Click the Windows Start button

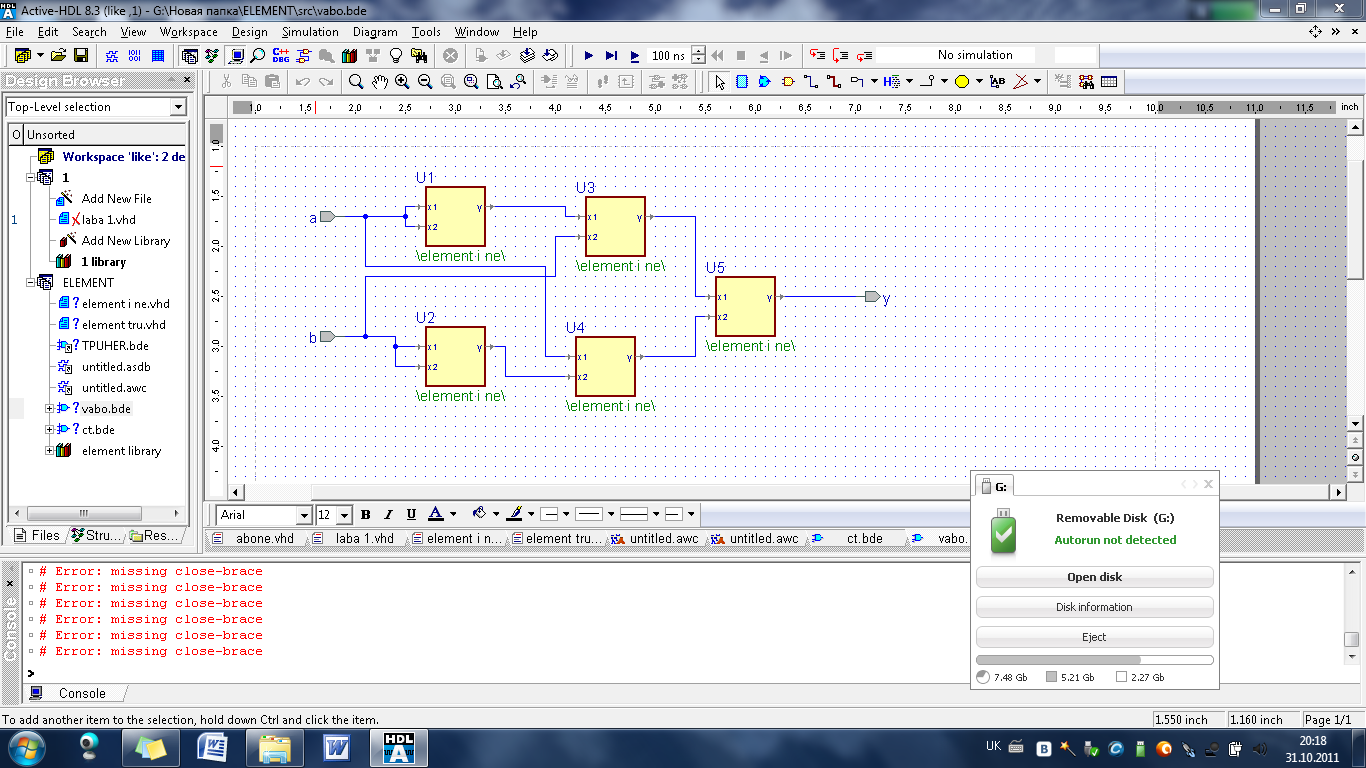point(25,747)
